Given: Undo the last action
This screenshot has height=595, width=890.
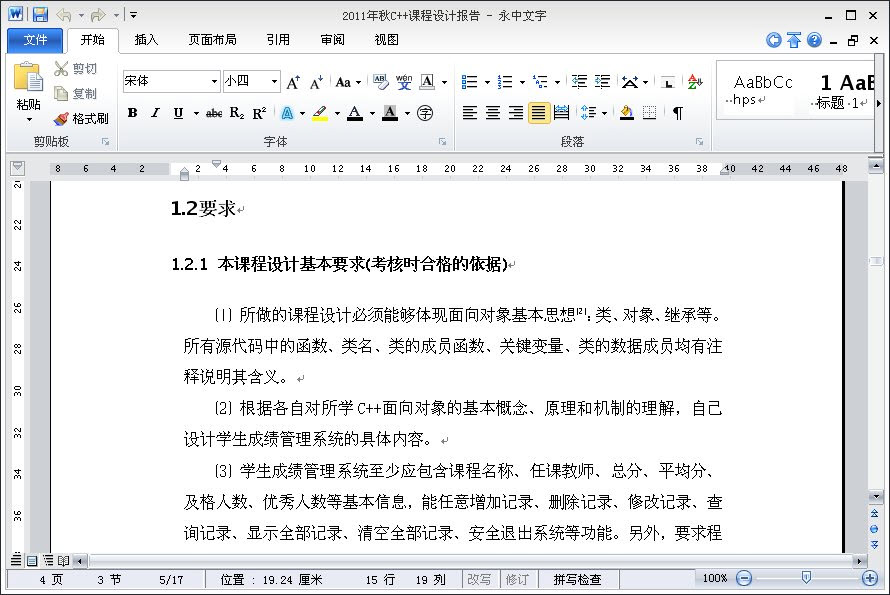Looking at the screenshot, I should [x=64, y=15].
